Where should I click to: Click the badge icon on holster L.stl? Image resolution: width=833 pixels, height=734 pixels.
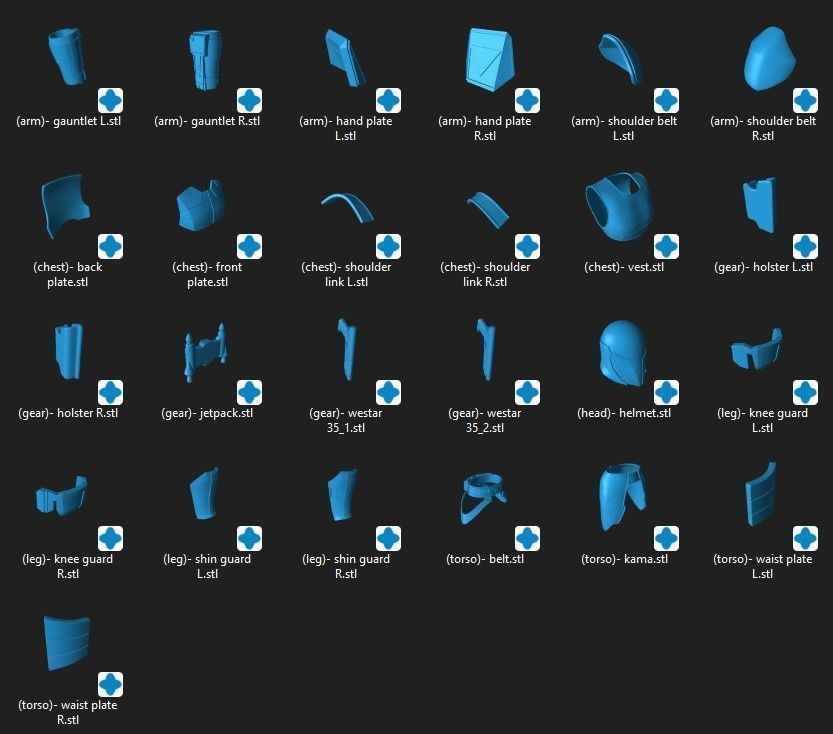click(x=805, y=246)
